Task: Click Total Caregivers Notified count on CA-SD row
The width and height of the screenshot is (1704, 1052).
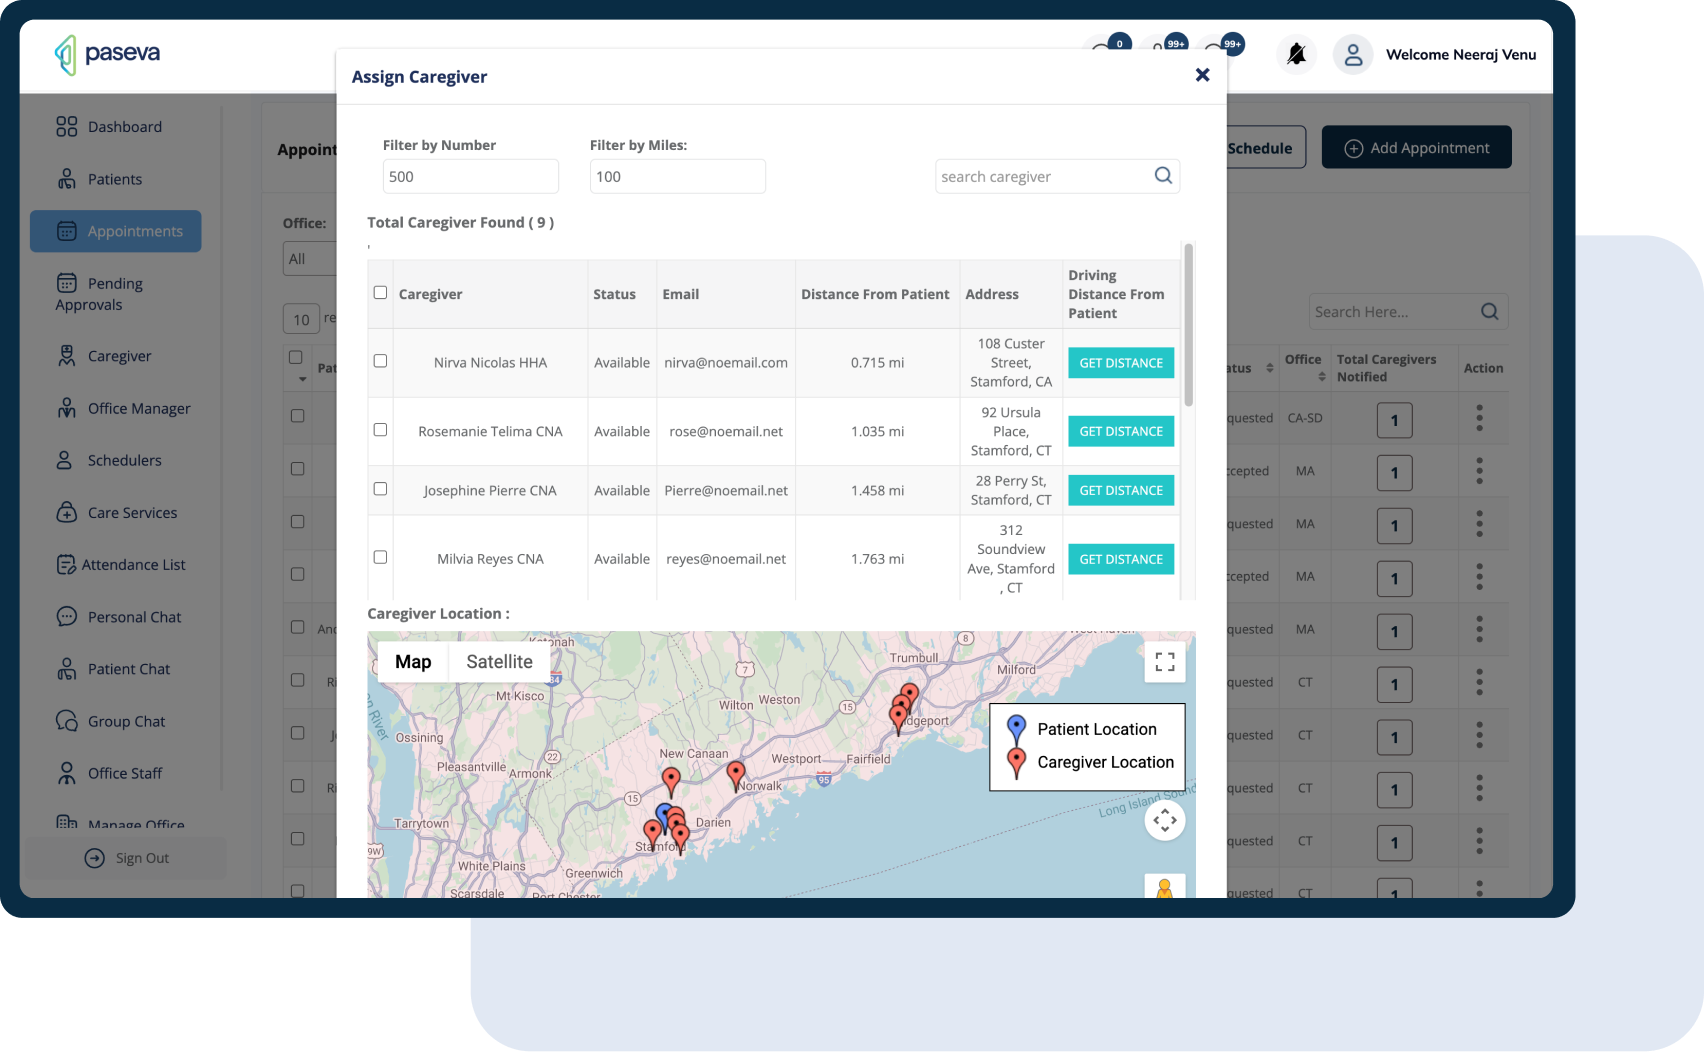Action: 1394,420
